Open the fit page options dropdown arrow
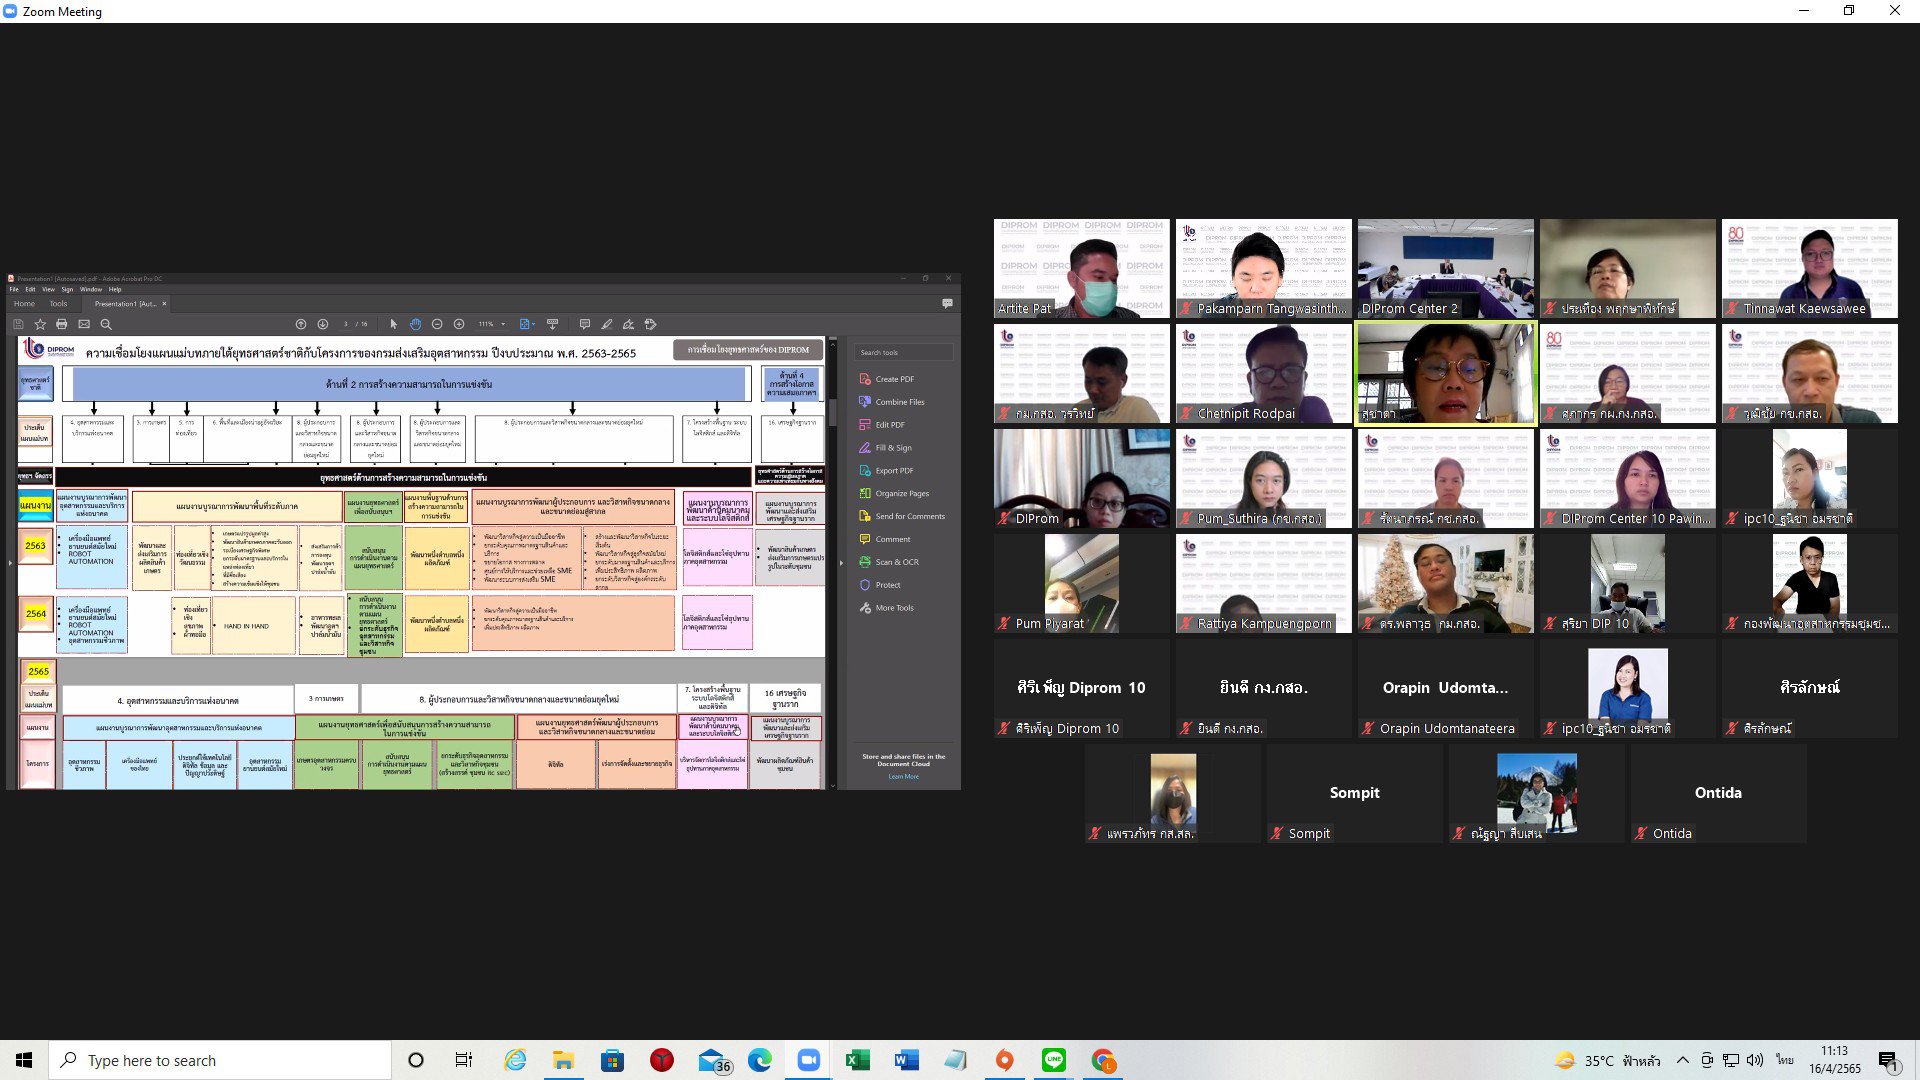This screenshot has height=1080, width=1920. point(536,324)
